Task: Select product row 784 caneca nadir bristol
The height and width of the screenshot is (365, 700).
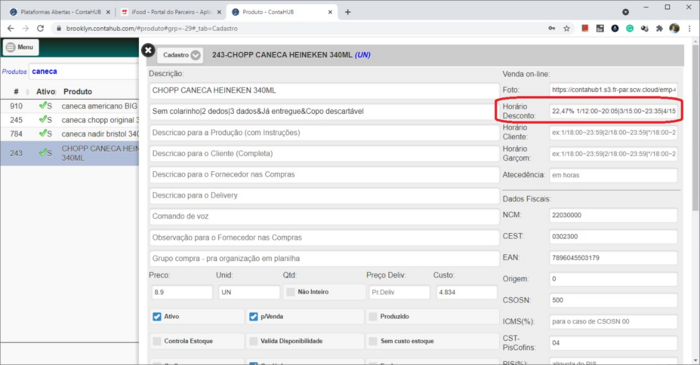Action: tap(70, 134)
